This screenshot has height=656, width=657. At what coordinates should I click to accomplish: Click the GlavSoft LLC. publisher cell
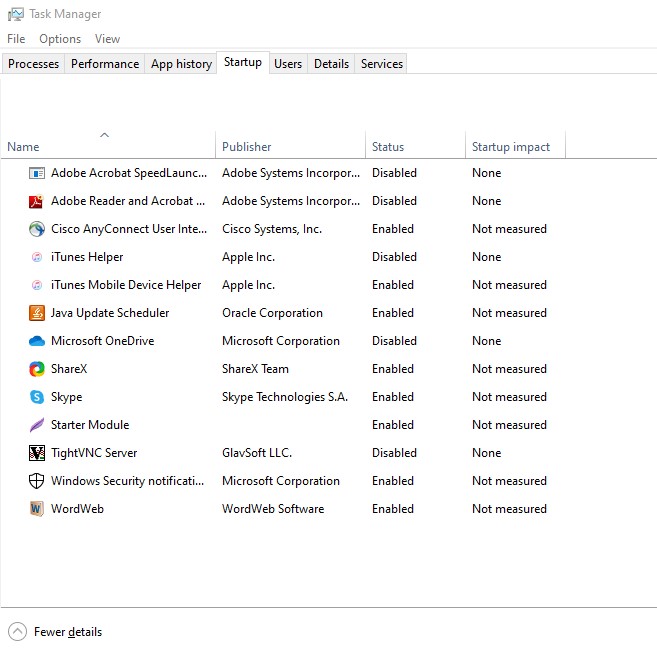(x=257, y=453)
